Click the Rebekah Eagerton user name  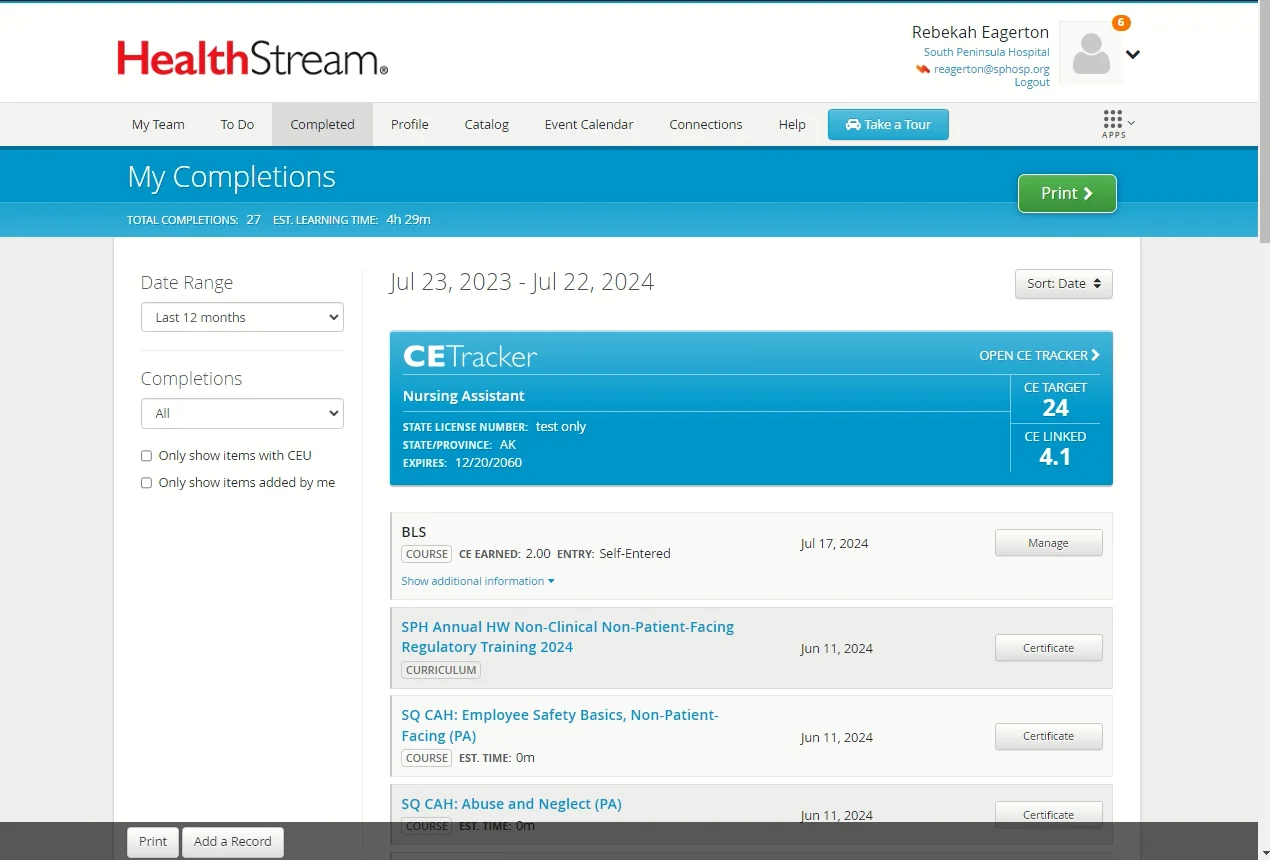click(980, 32)
